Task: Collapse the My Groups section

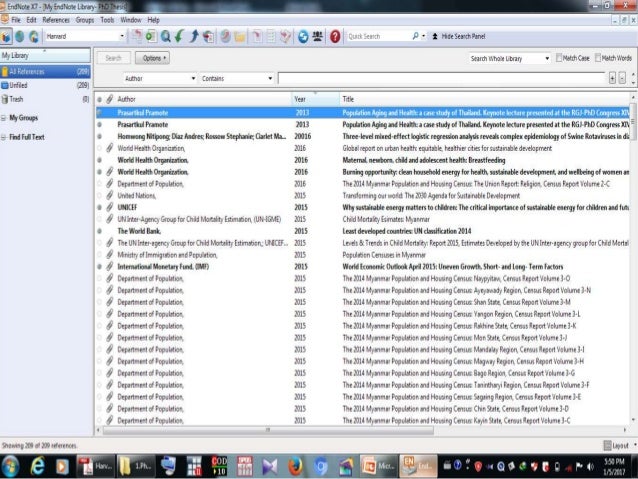Action: pyautogui.click(x=4, y=118)
